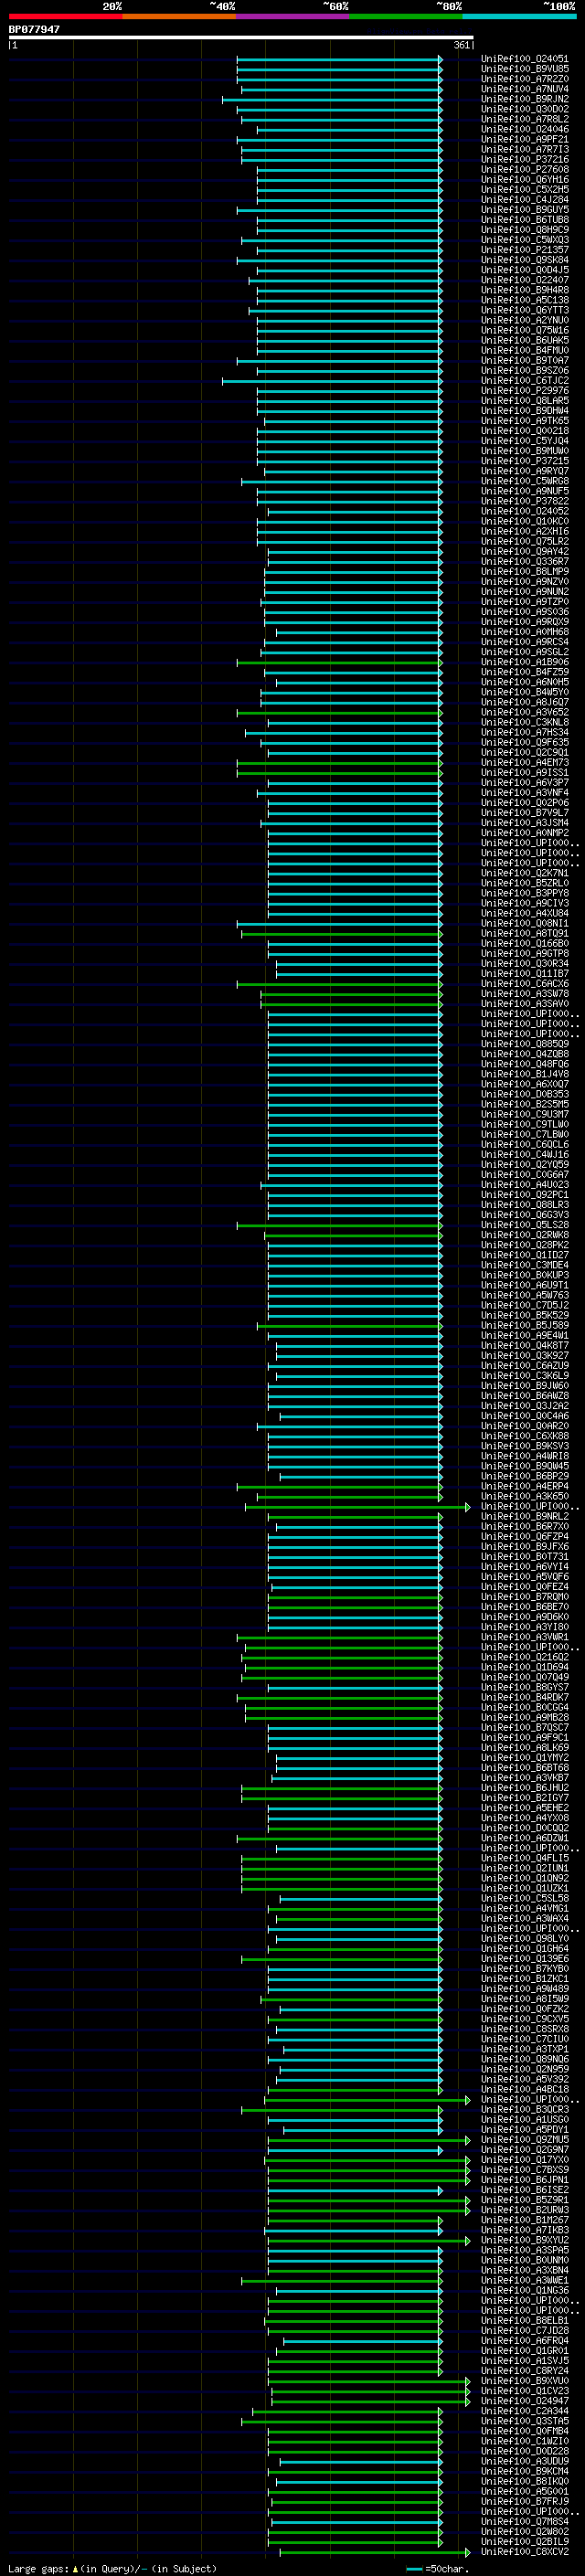Select the UniRef100_C4J284 label
Image resolution: width=585 pixels, height=2576 pixels.
[x=525, y=200]
